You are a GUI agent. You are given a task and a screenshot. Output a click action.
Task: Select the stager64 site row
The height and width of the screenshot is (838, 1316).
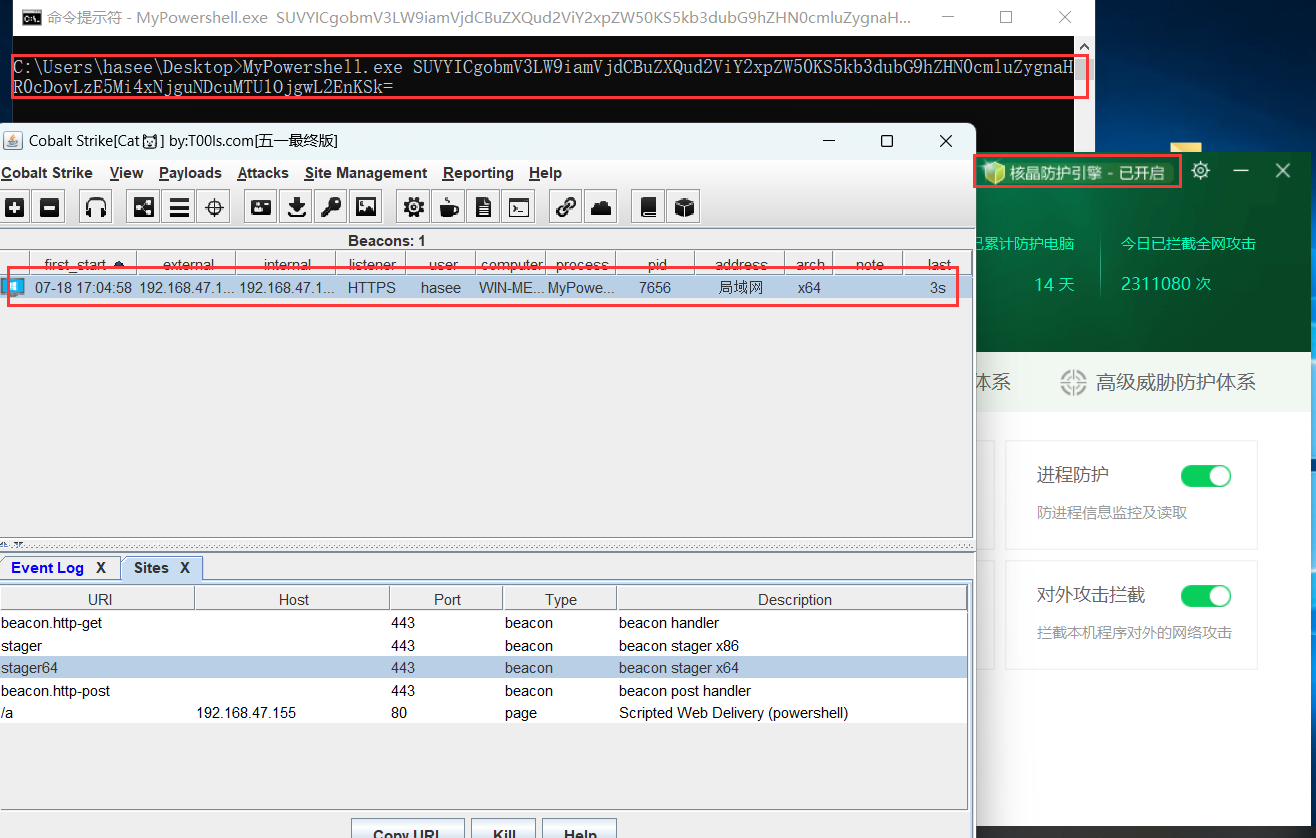484,667
